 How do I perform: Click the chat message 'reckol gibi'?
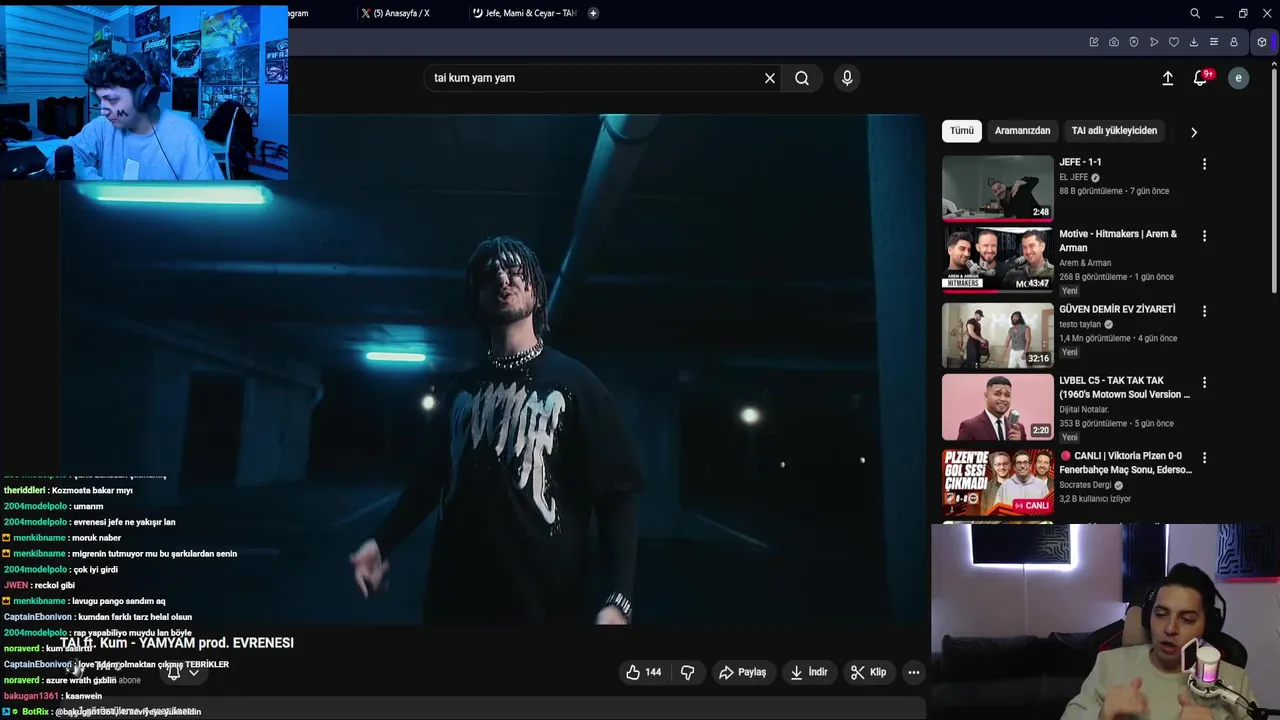pos(54,585)
